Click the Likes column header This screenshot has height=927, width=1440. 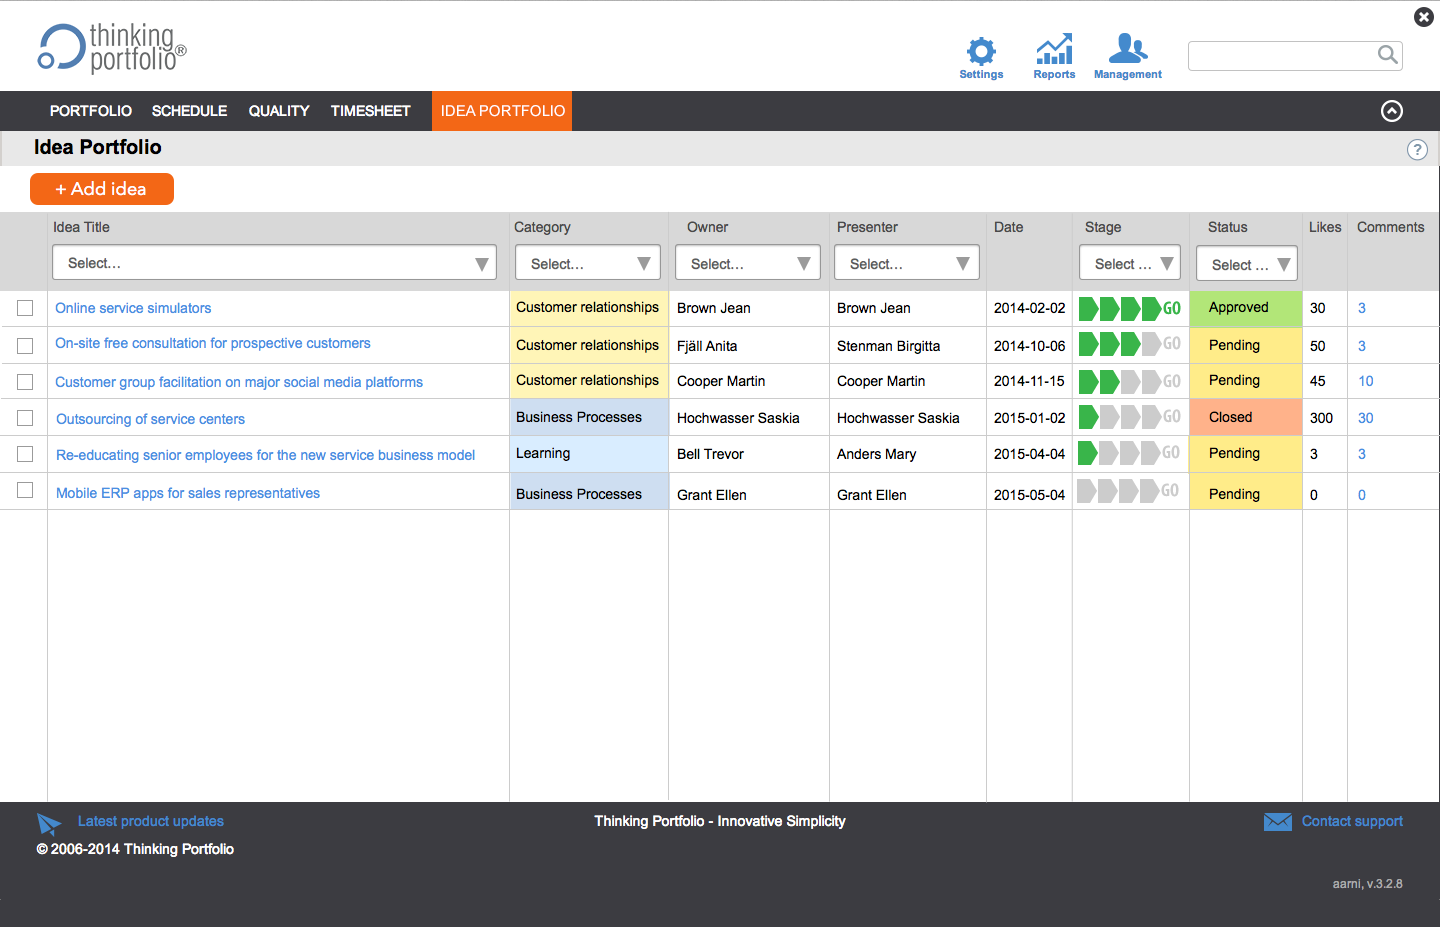1325,227
